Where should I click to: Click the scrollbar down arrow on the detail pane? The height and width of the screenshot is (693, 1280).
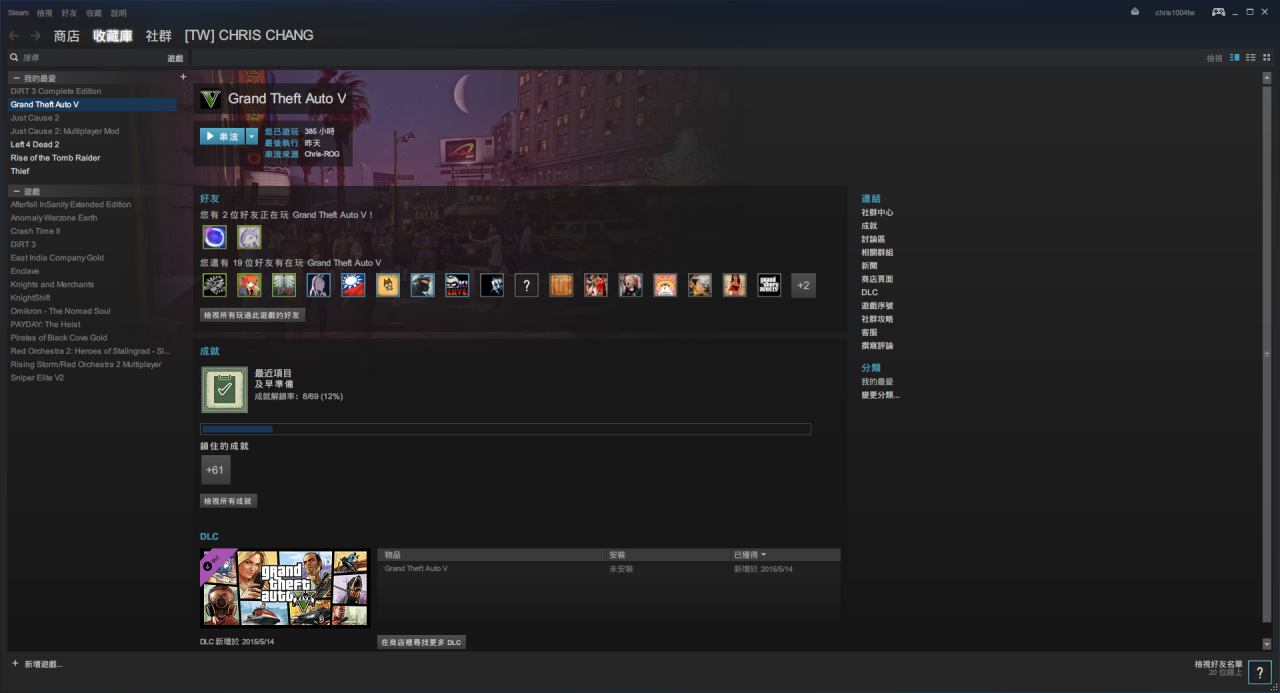[x=1267, y=644]
